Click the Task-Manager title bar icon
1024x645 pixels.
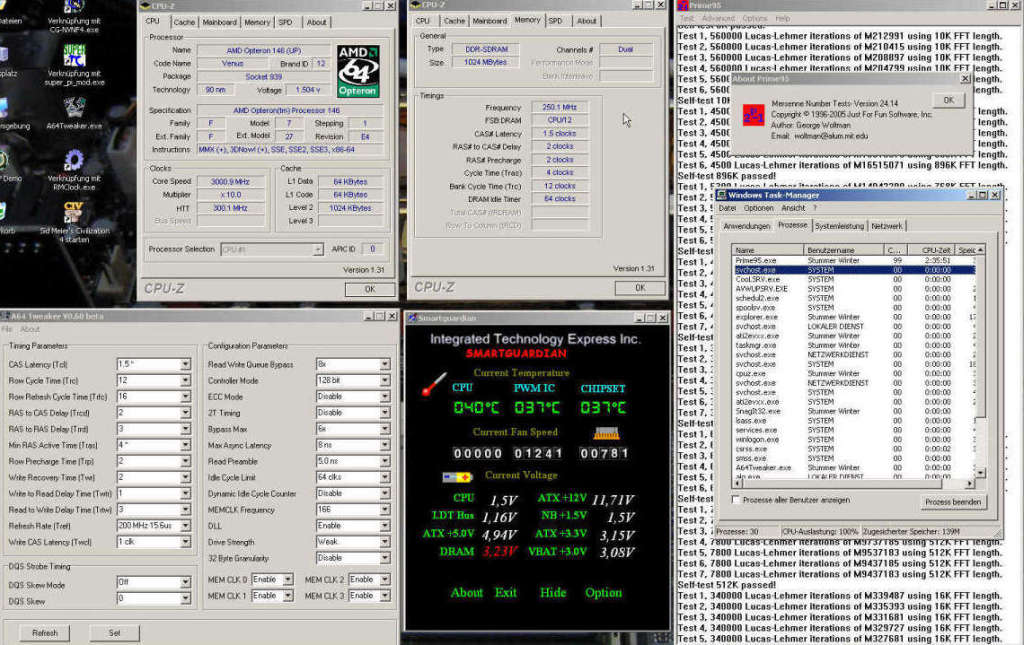coord(721,195)
